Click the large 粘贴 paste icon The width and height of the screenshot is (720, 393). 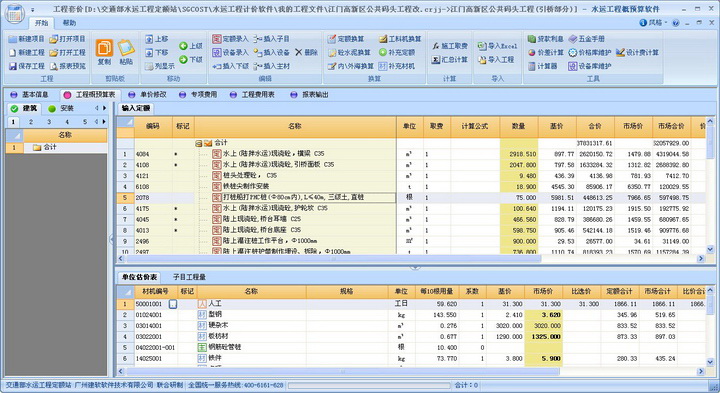coord(126,48)
